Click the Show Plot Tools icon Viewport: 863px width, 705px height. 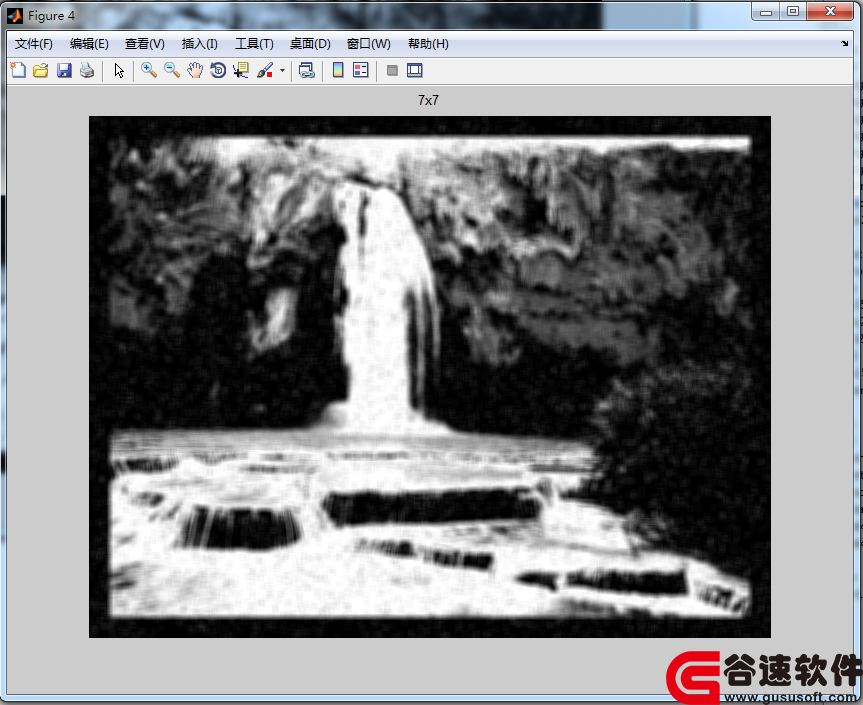[x=414, y=70]
